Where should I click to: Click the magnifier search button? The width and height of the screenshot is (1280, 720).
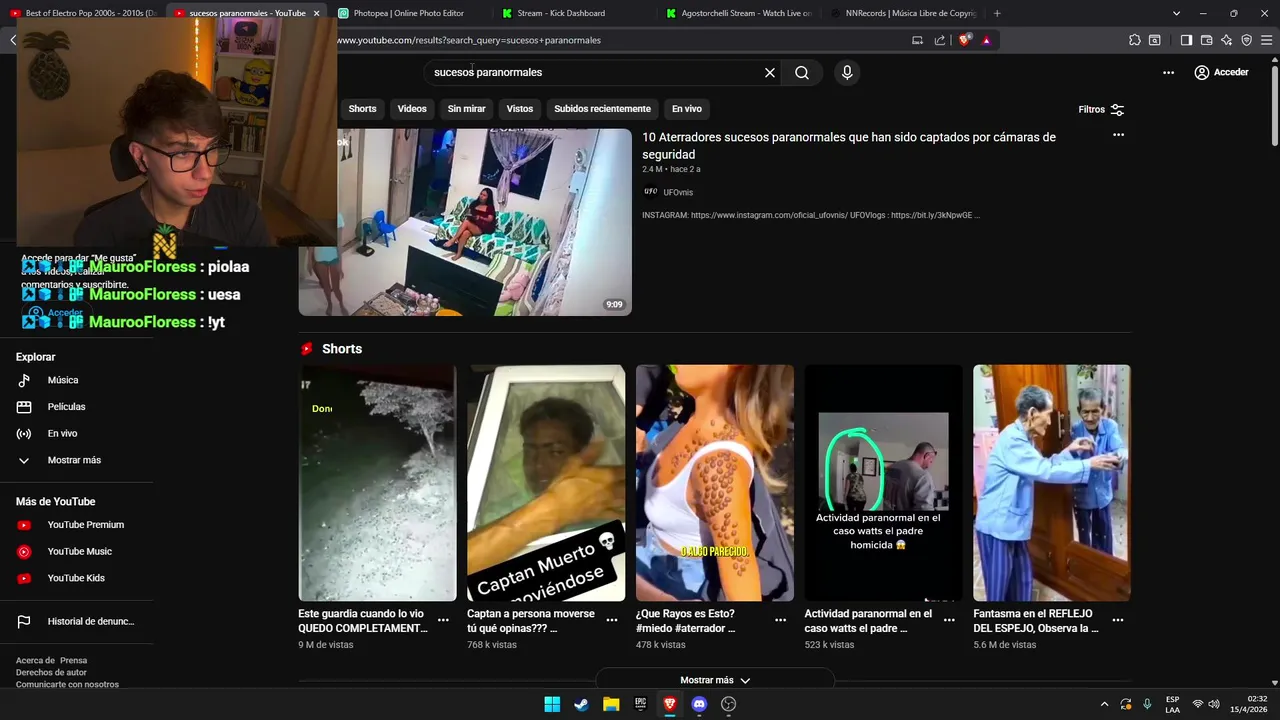point(802,72)
